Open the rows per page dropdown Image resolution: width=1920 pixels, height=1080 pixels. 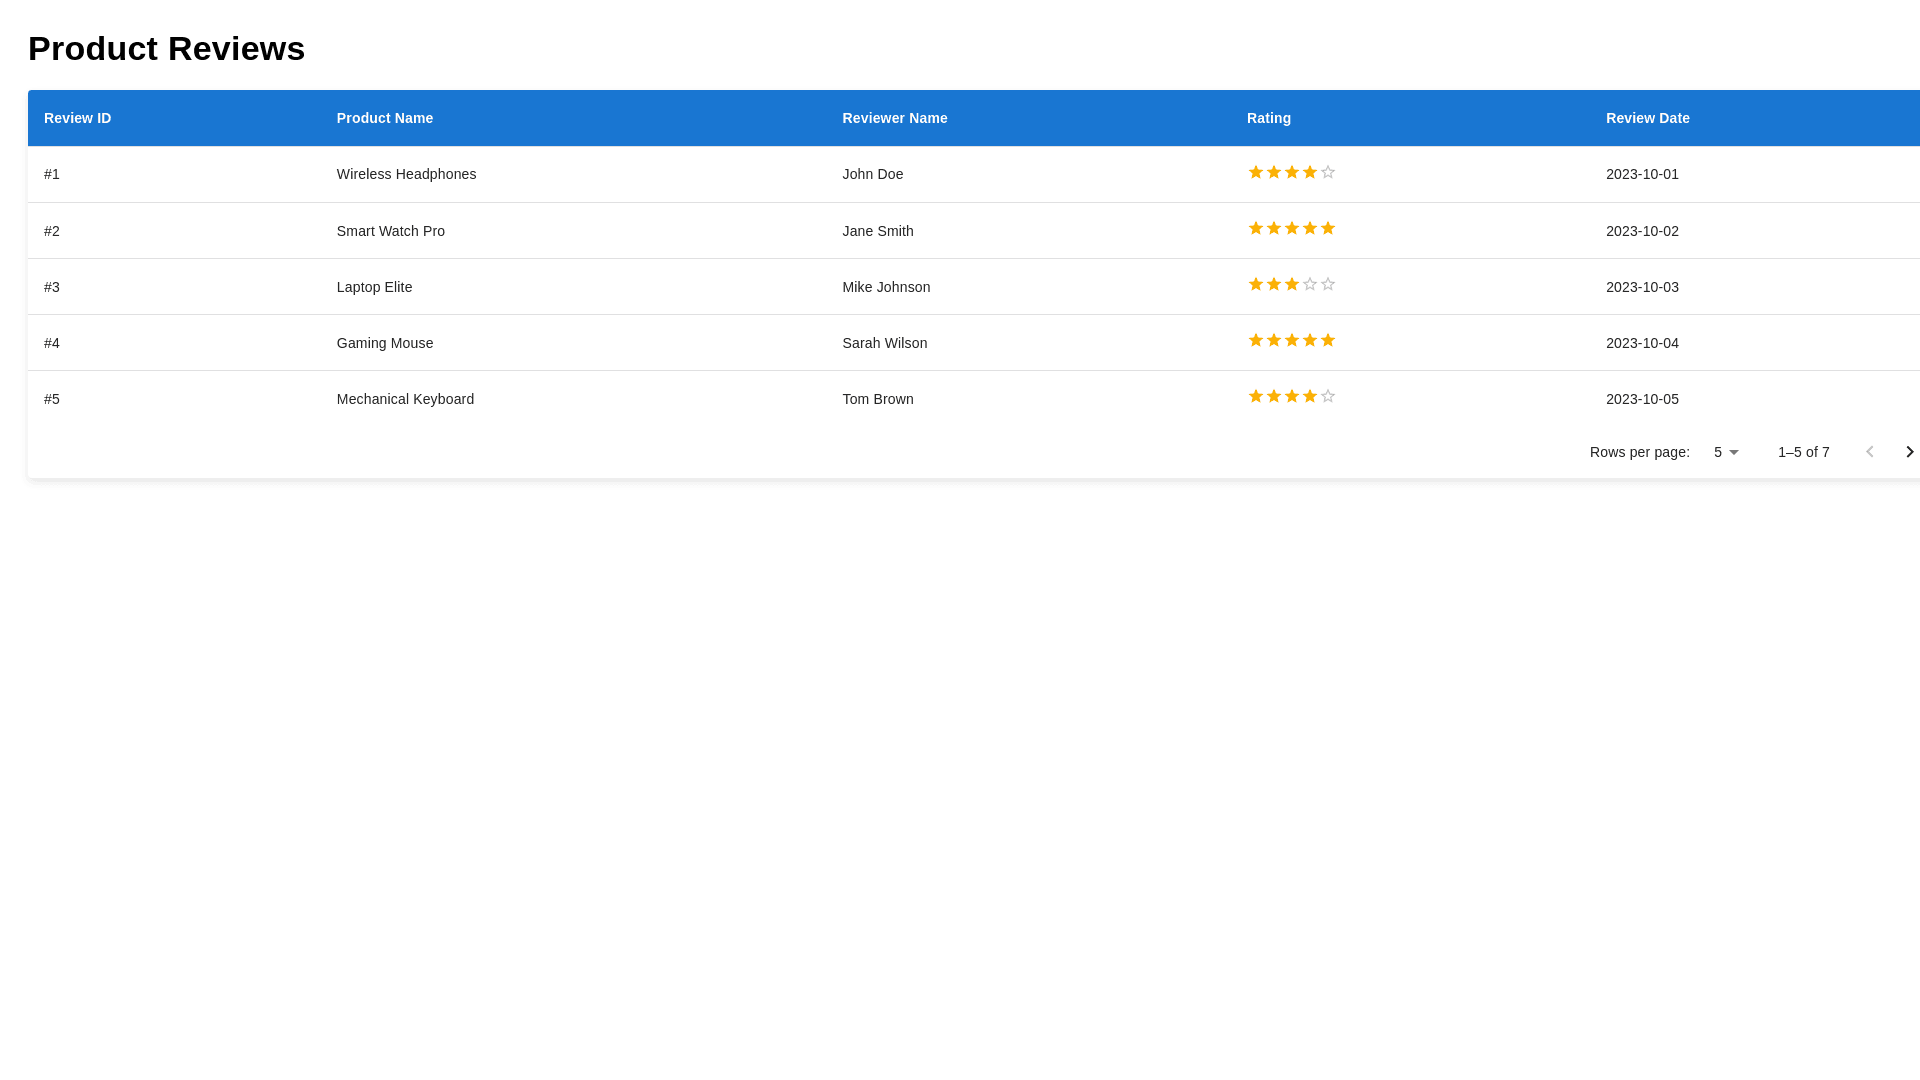click(x=1726, y=452)
